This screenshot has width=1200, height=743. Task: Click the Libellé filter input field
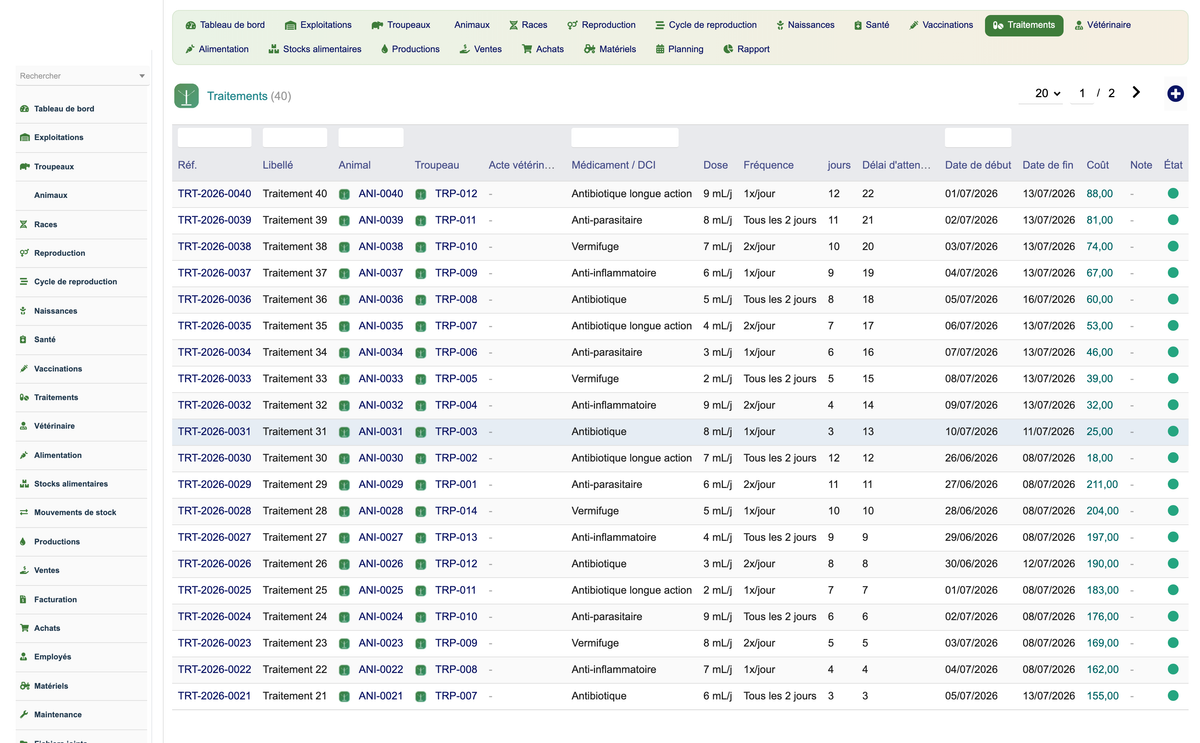pos(295,137)
